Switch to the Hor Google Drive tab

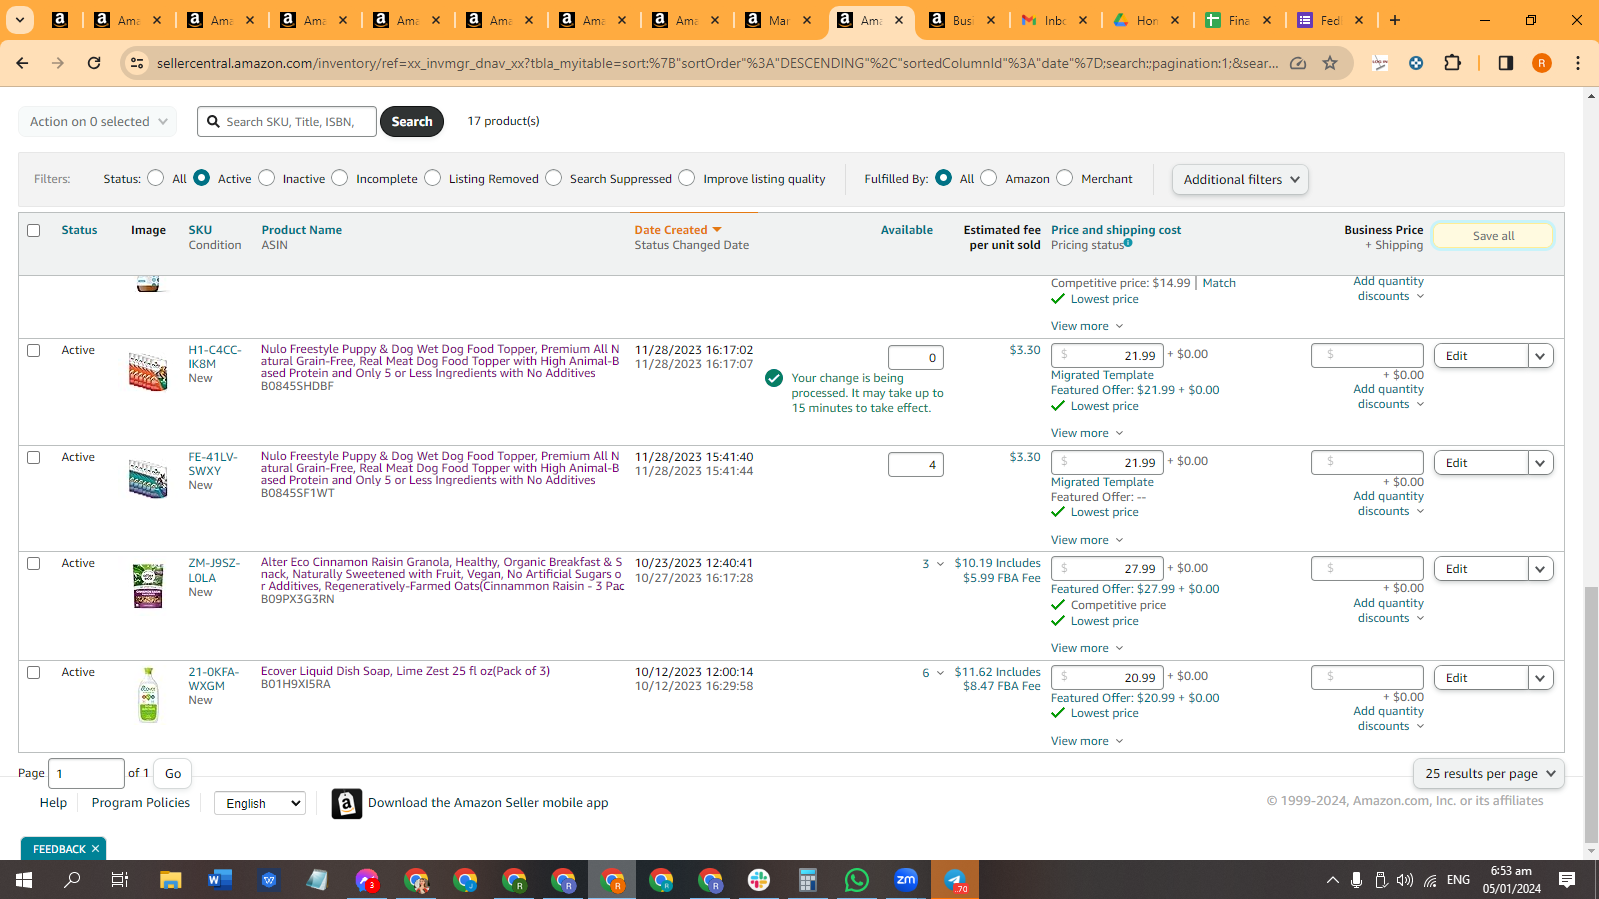(1146, 20)
